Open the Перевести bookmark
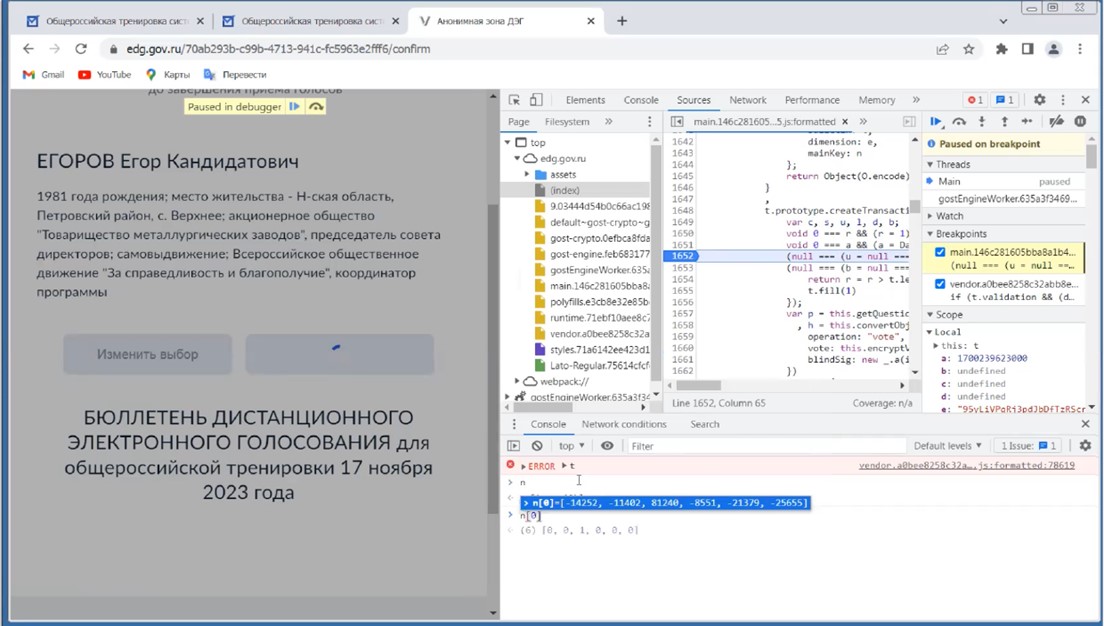The height and width of the screenshot is (626, 1104). pyautogui.click(x=235, y=74)
